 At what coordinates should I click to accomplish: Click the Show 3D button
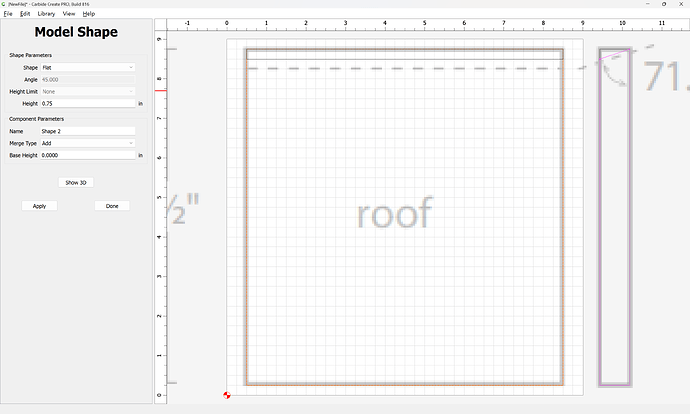[76, 183]
